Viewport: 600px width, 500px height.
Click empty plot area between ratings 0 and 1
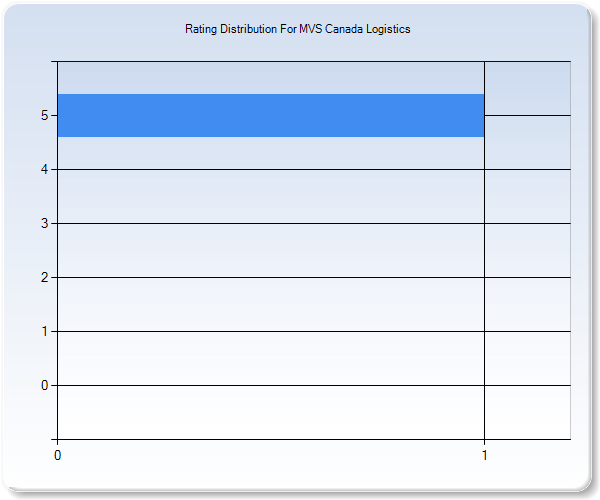270,358
